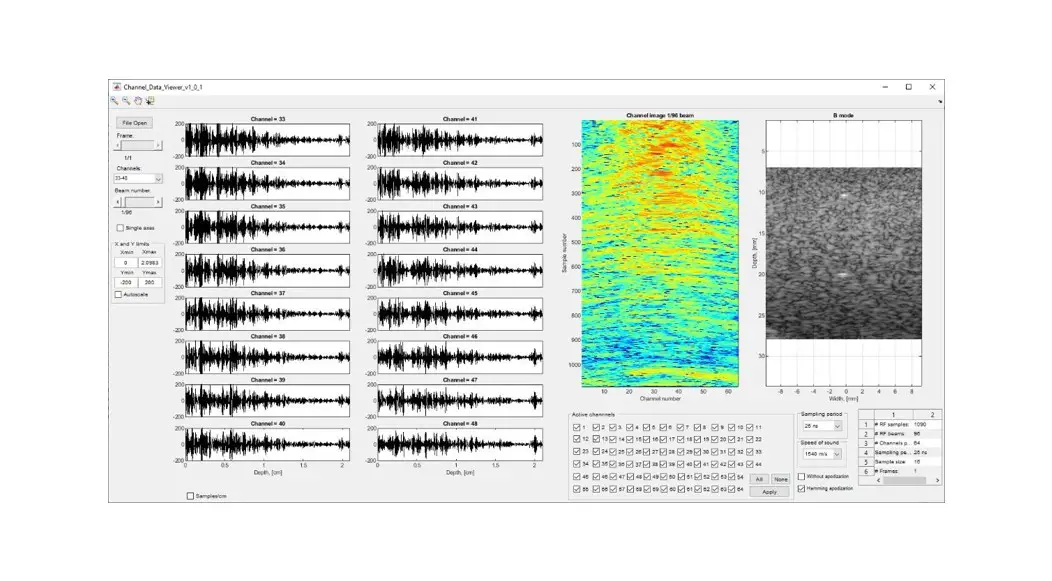Select the '# RF samples' table cell
The image size is (1052, 581).
892,425
